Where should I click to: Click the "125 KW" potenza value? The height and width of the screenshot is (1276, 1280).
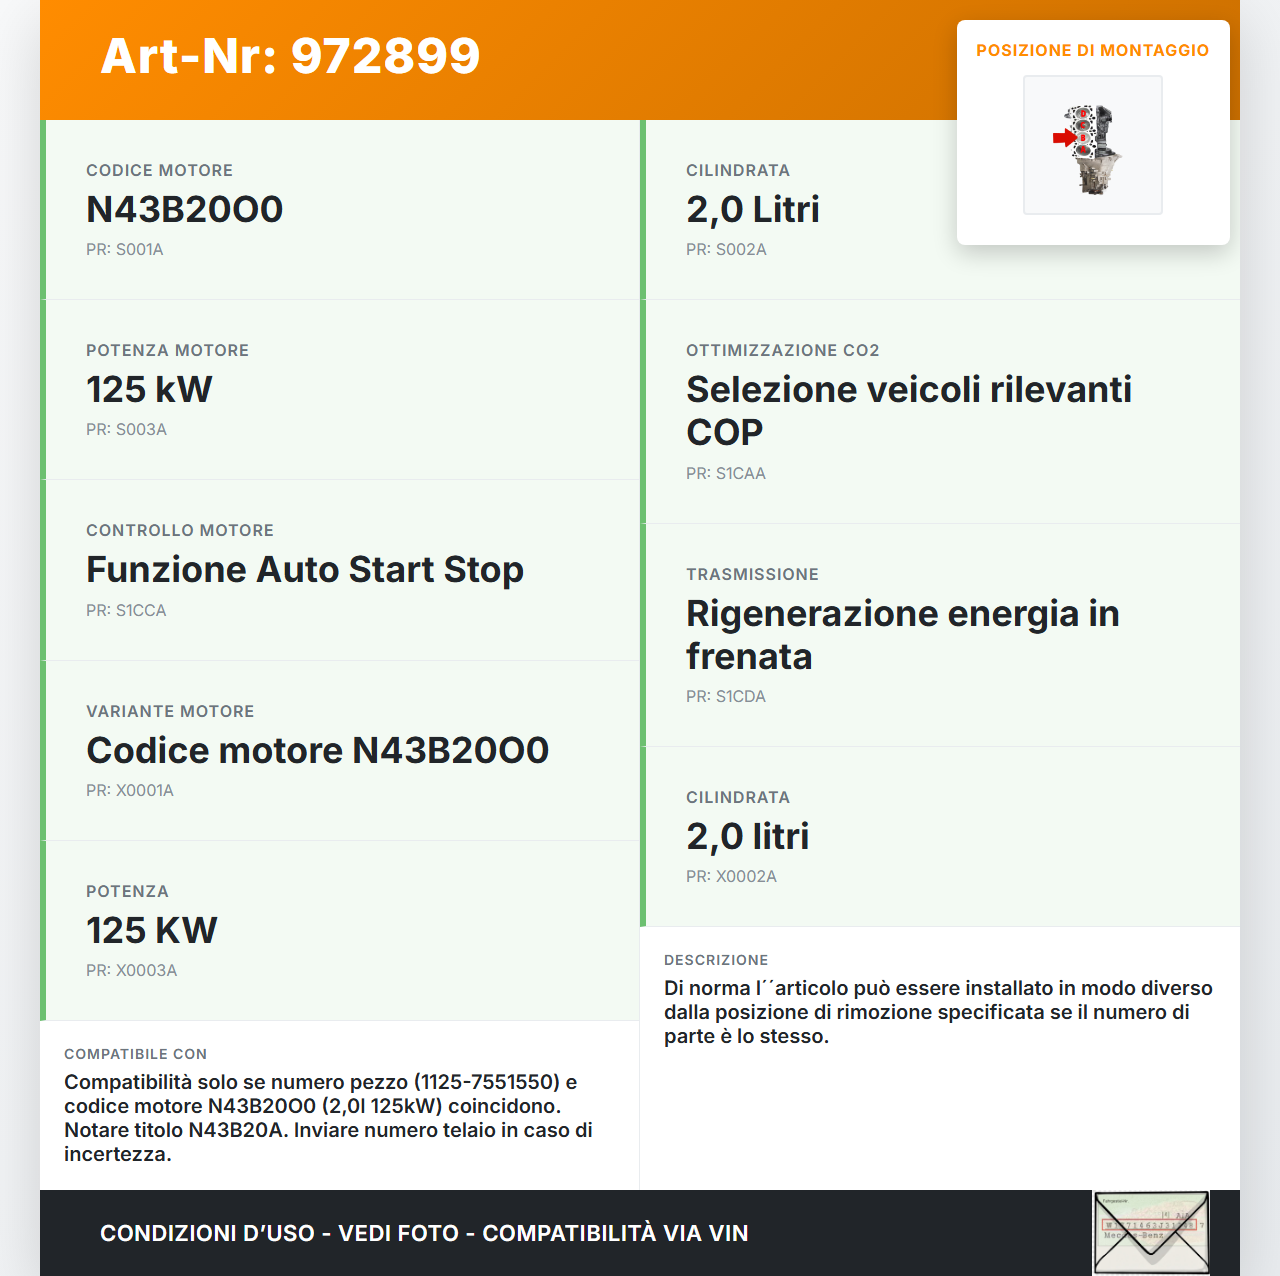tap(152, 930)
